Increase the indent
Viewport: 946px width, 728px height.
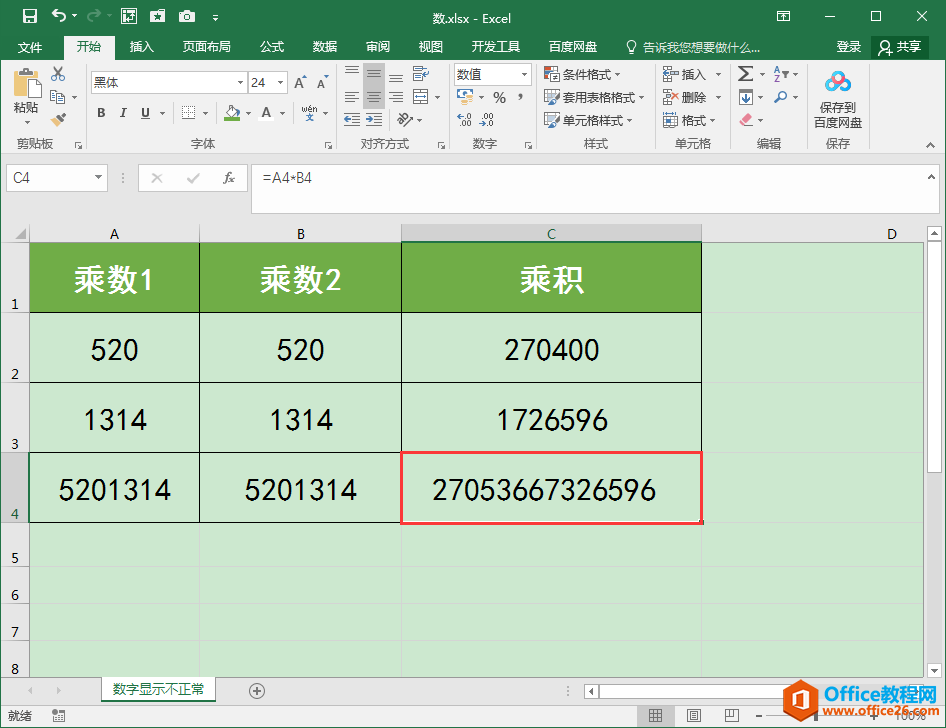point(374,119)
